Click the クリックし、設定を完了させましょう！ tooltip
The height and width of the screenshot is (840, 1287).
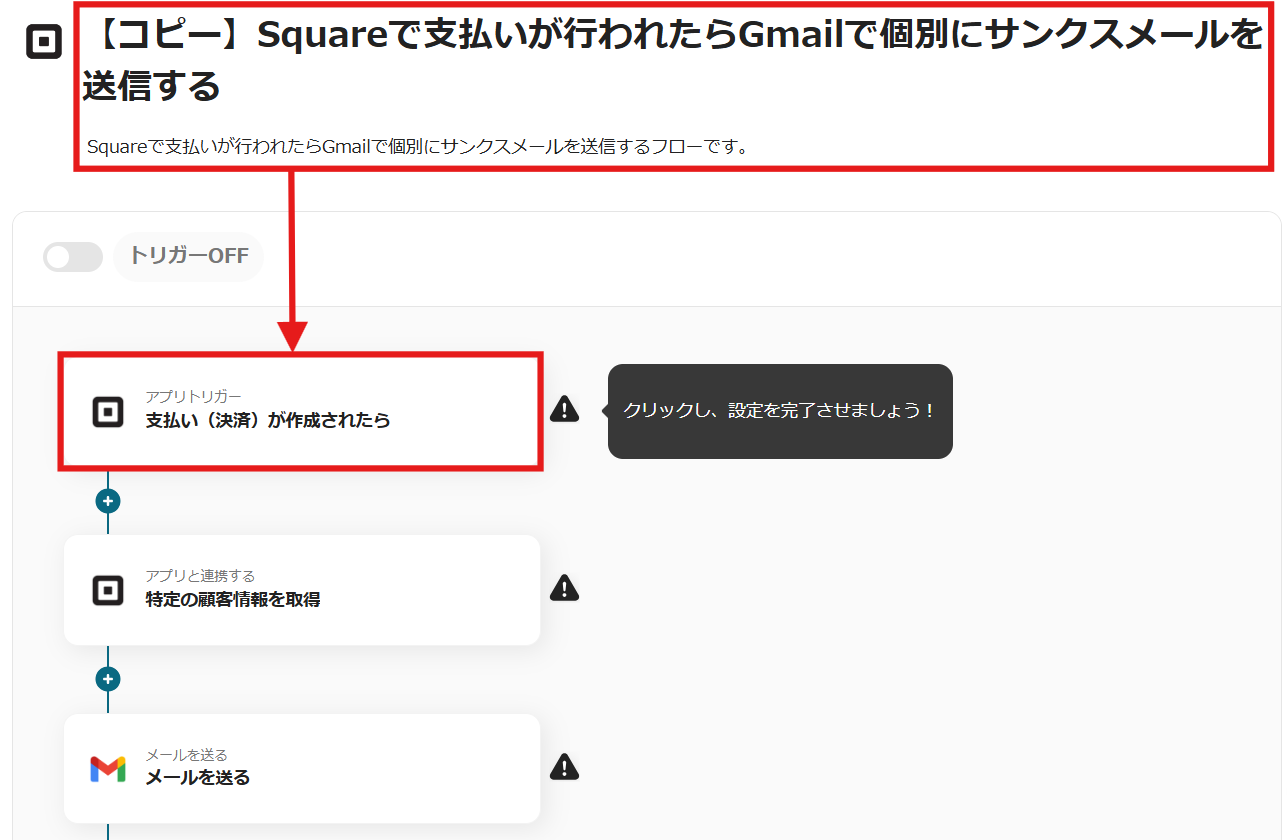(x=780, y=411)
